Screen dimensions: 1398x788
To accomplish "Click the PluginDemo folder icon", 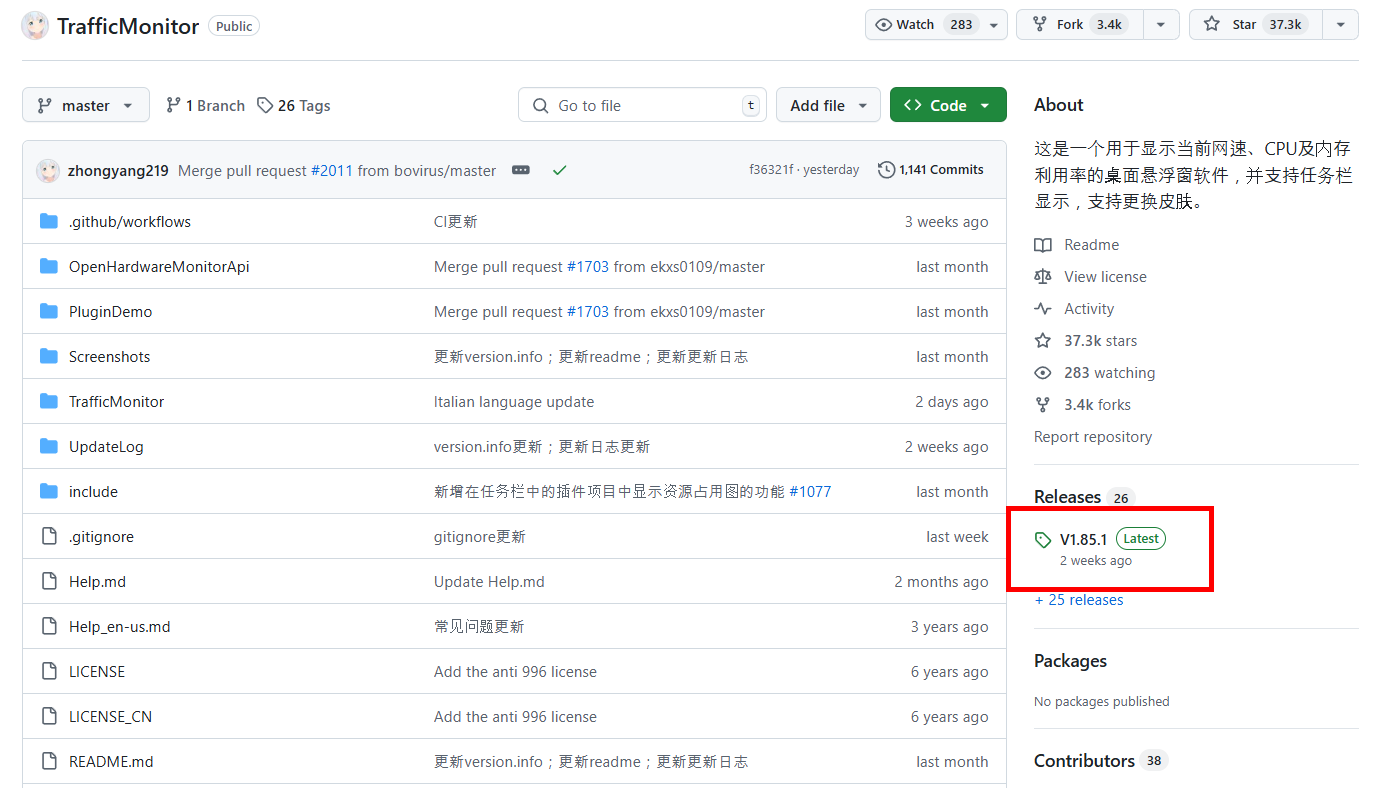I will click(49, 311).
